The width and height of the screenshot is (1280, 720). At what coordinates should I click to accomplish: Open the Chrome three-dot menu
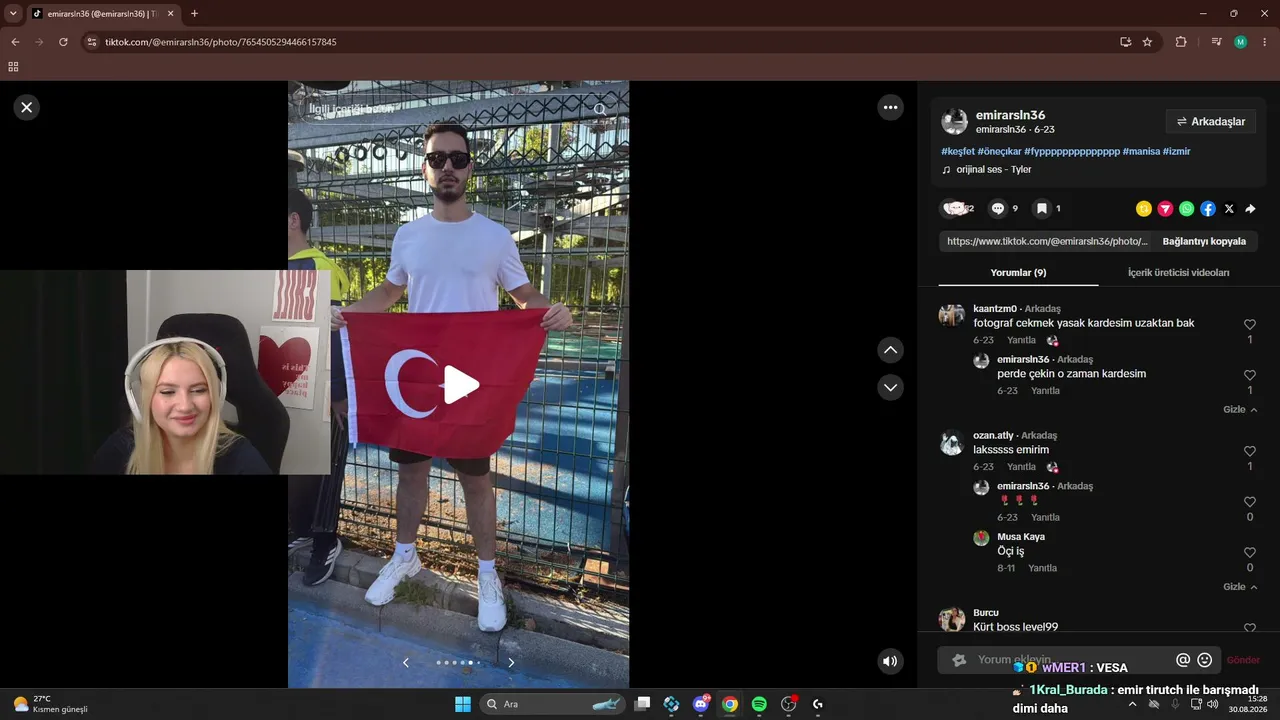point(1263,42)
